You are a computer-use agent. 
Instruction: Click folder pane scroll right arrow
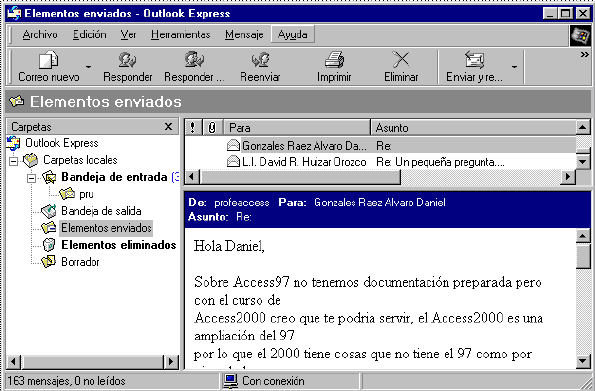click(171, 362)
